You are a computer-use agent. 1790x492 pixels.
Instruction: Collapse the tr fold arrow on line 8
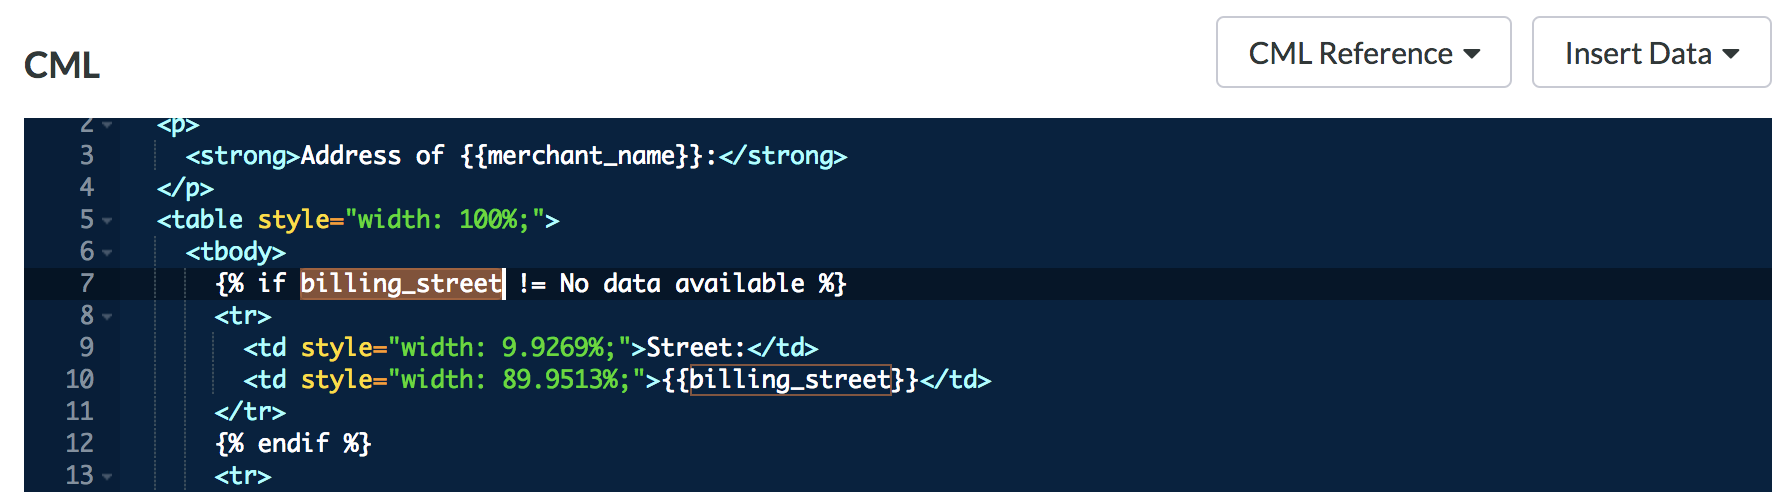107,317
